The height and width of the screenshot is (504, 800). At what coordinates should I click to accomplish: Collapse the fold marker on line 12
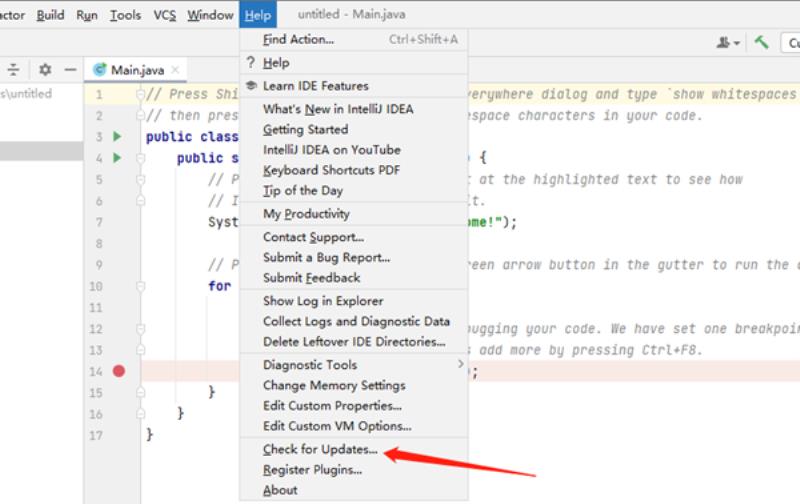(141, 329)
